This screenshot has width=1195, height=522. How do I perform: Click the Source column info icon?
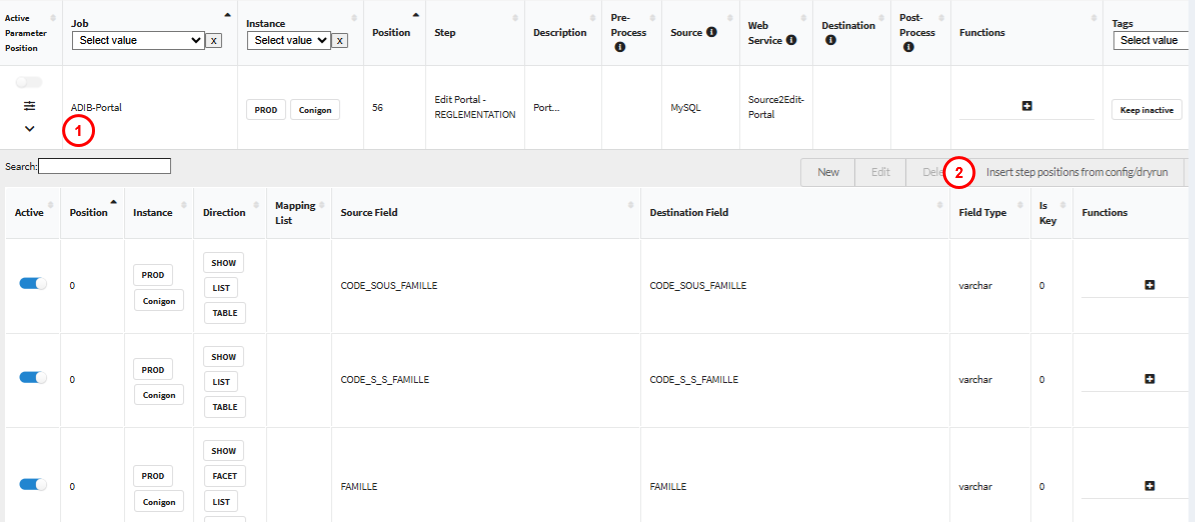pyautogui.click(x=711, y=32)
